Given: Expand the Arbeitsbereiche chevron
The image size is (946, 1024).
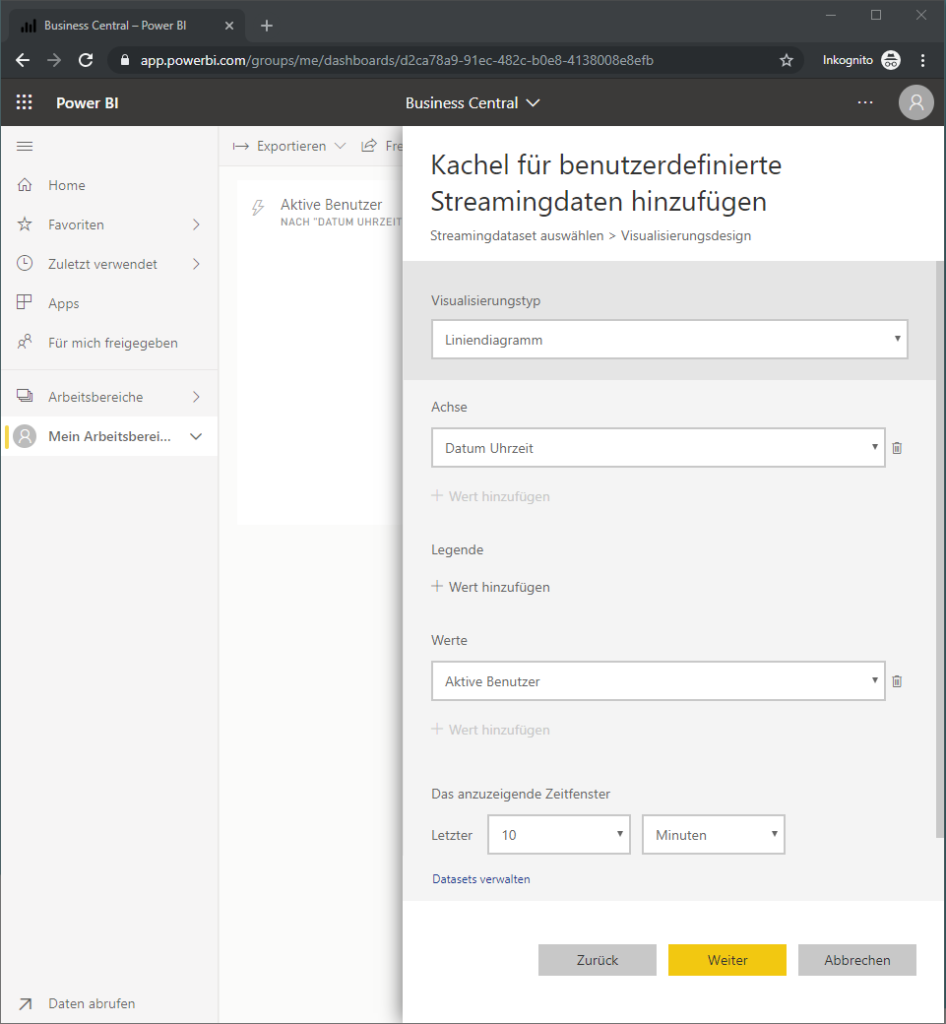Looking at the screenshot, I should tap(197, 397).
